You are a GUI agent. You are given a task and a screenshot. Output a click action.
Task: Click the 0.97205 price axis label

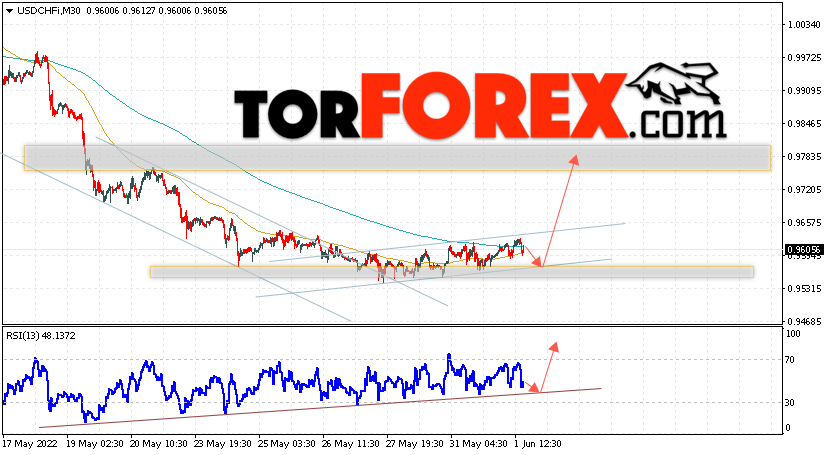(804, 189)
